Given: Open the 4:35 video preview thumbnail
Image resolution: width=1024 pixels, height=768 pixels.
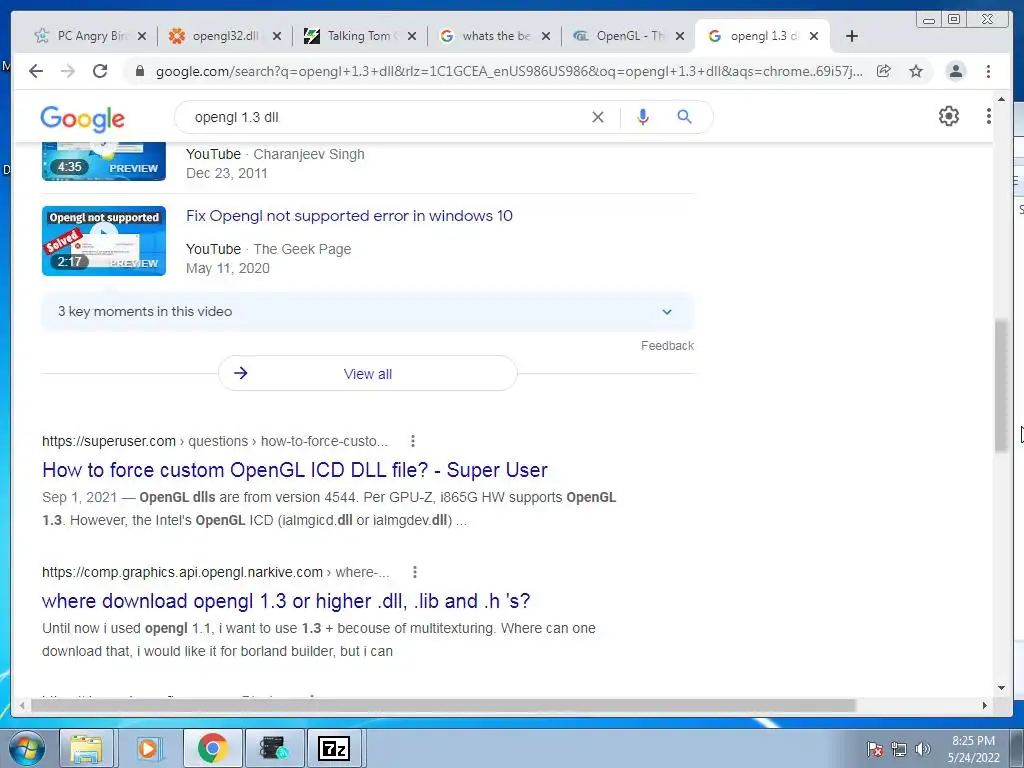Looking at the screenshot, I should click(x=104, y=161).
